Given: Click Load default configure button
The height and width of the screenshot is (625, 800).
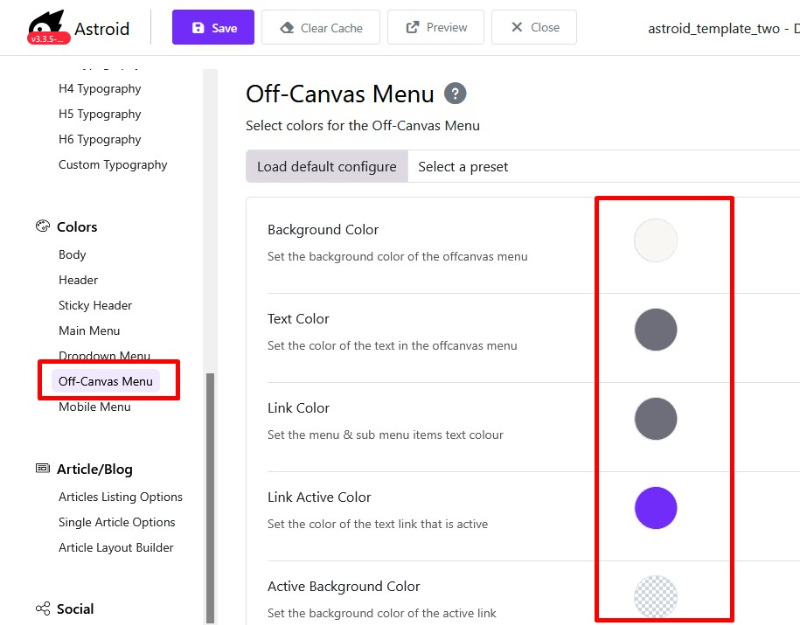Looking at the screenshot, I should (x=326, y=167).
